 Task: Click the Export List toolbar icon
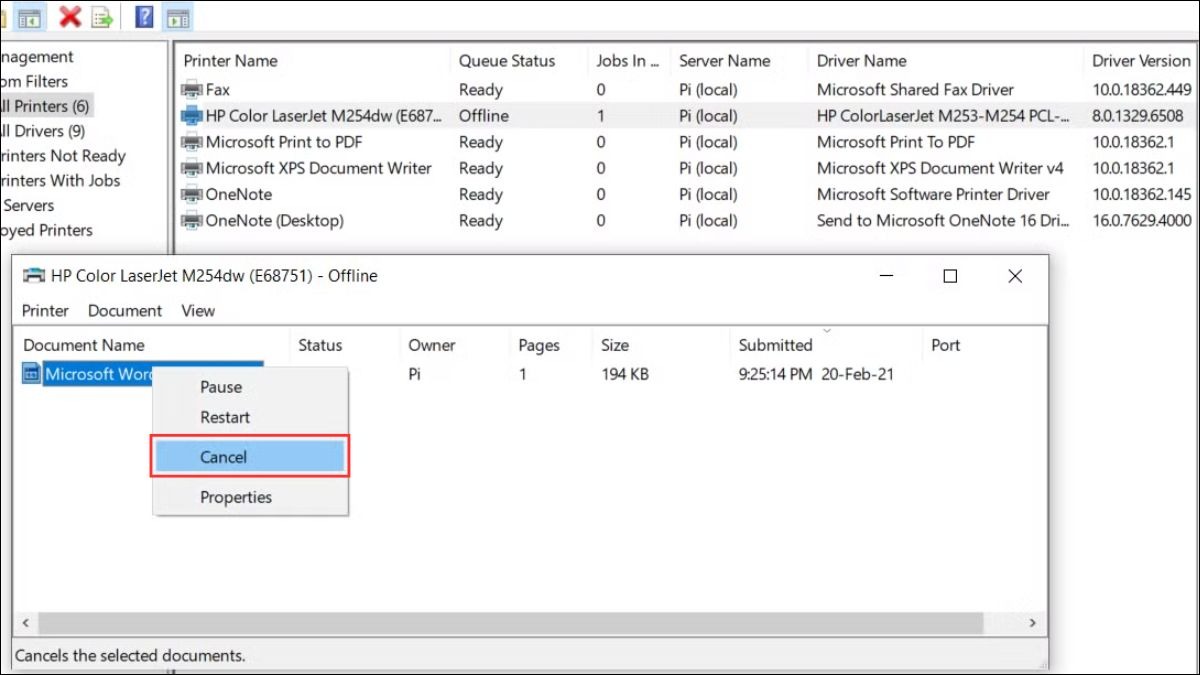[x=101, y=16]
